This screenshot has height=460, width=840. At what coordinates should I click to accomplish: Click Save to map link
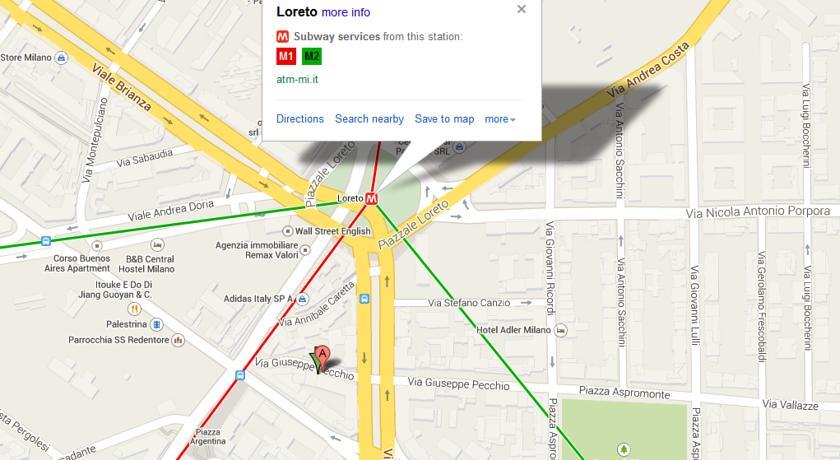point(444,119)
